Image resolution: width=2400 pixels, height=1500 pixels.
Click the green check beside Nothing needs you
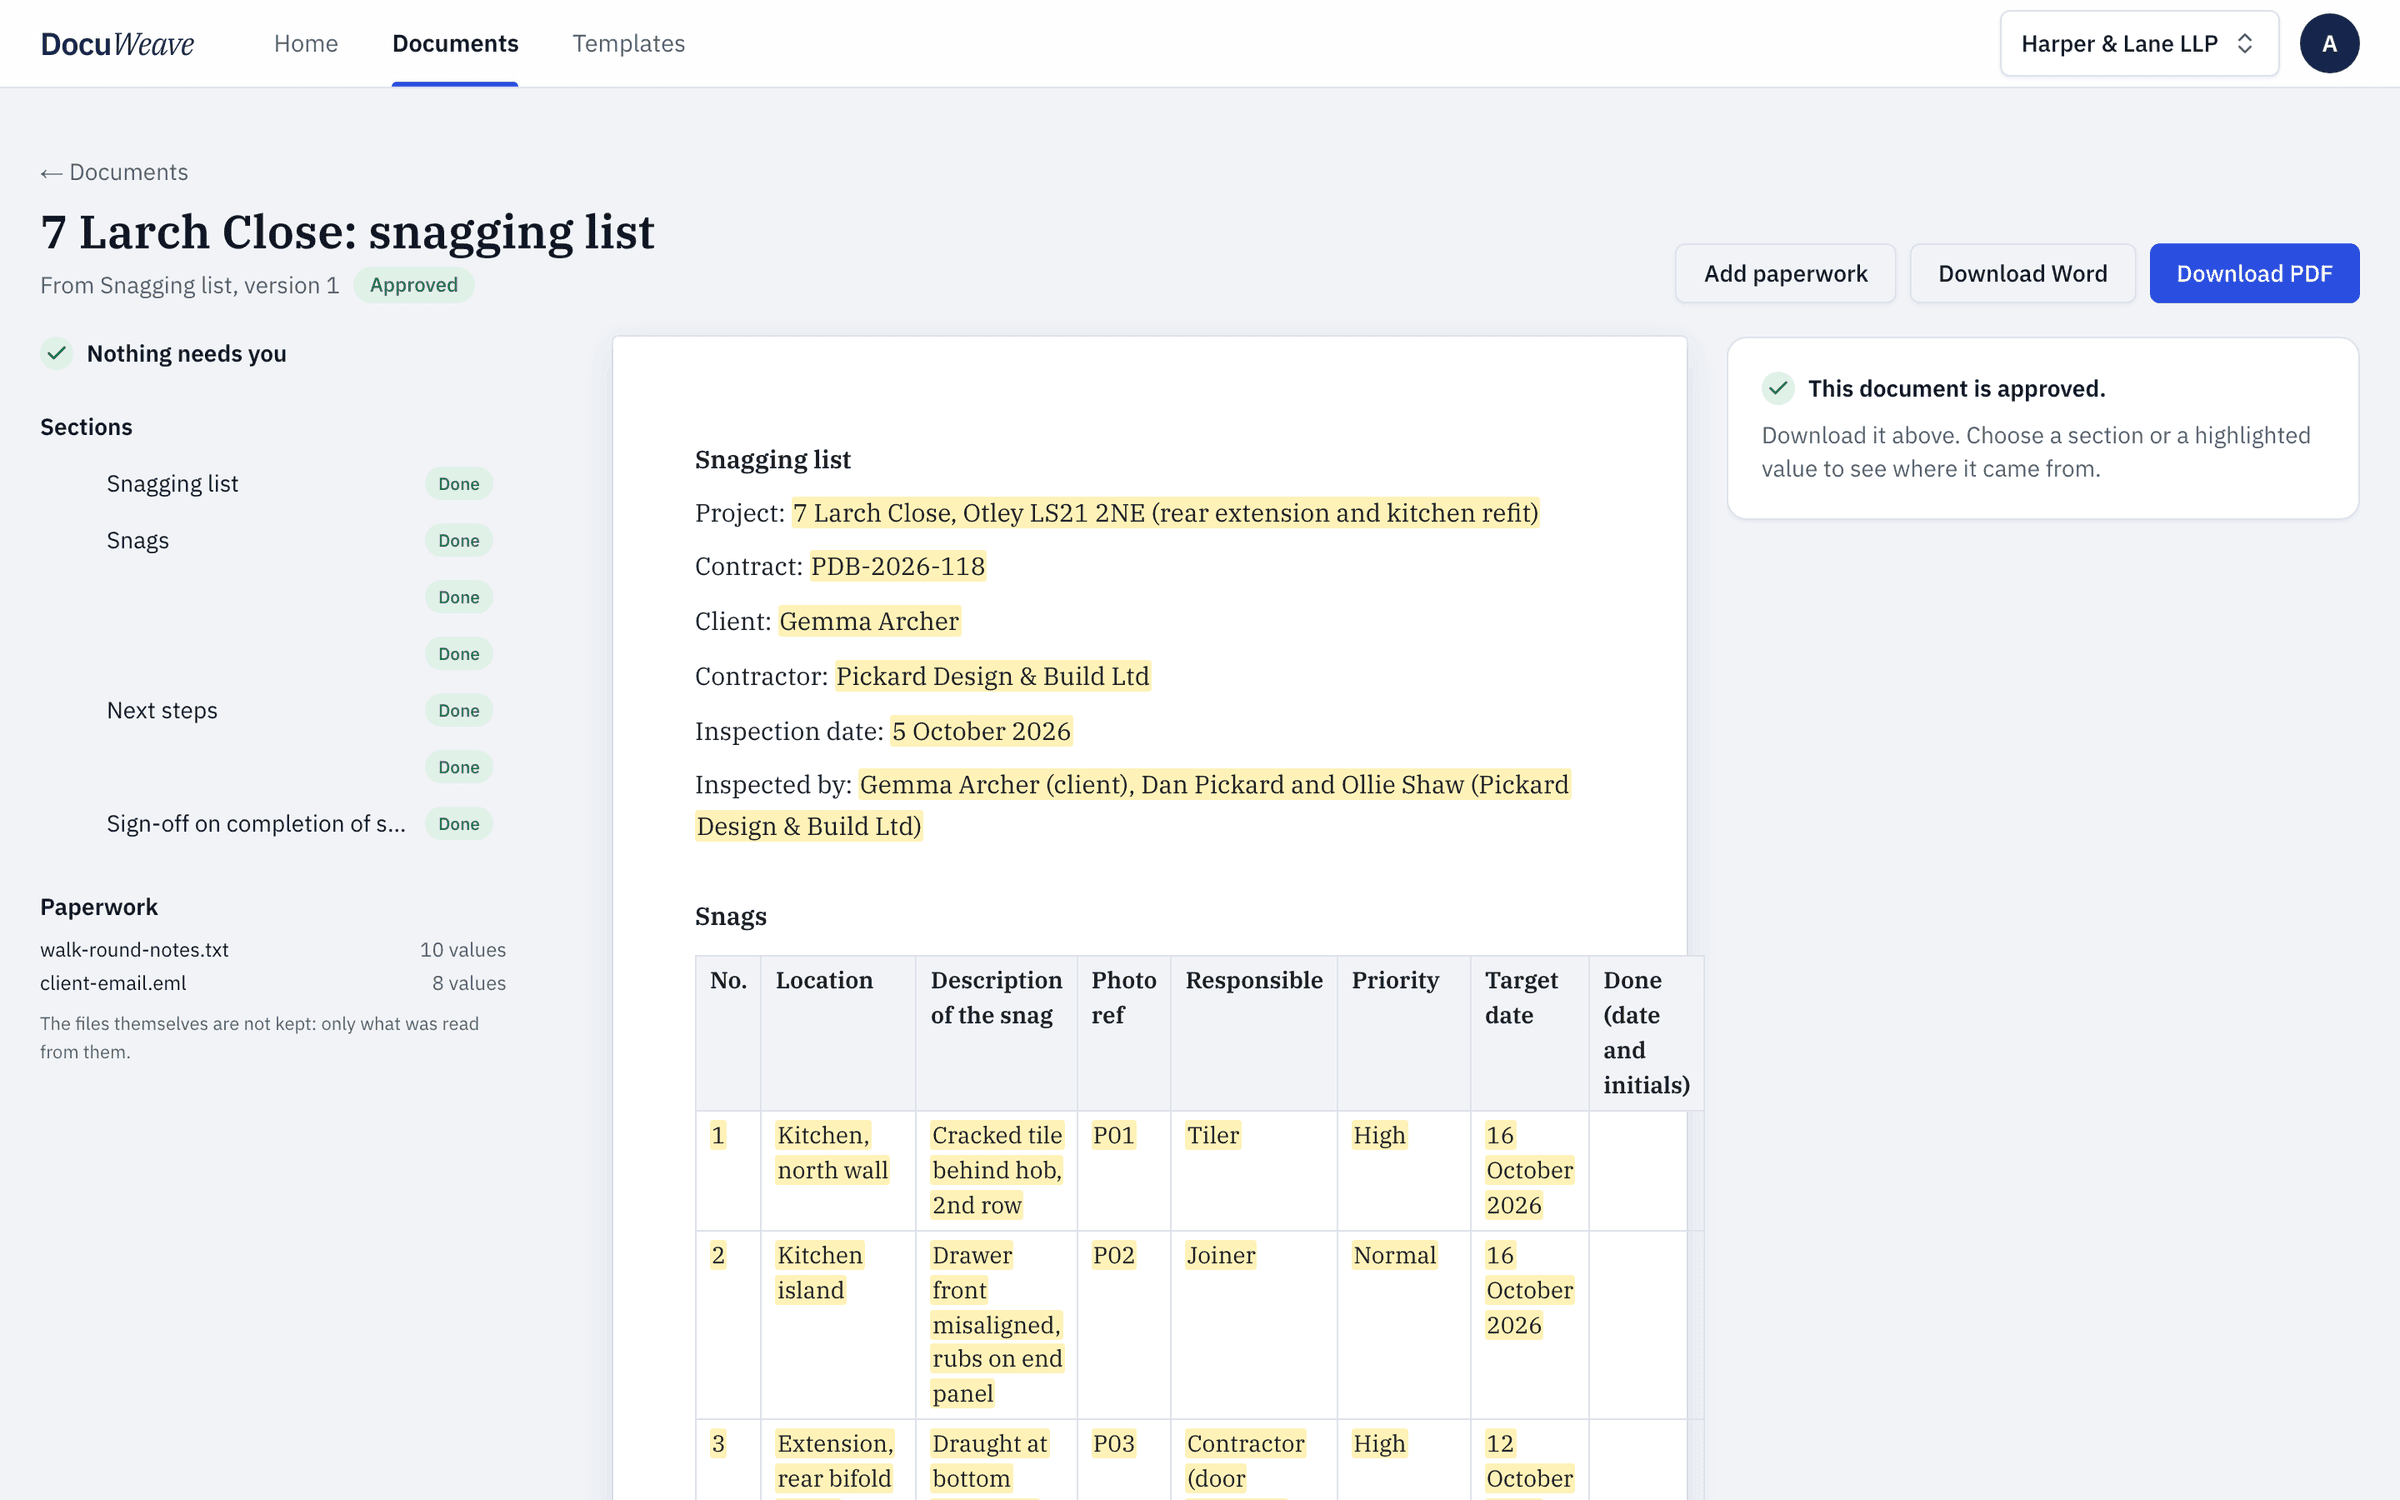[57, 353]
